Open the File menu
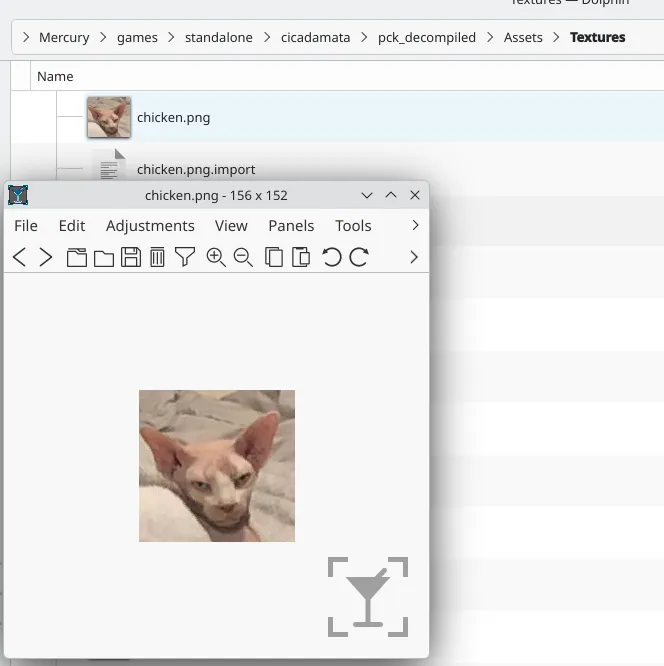Screen dimensions: 664x666 26,226
